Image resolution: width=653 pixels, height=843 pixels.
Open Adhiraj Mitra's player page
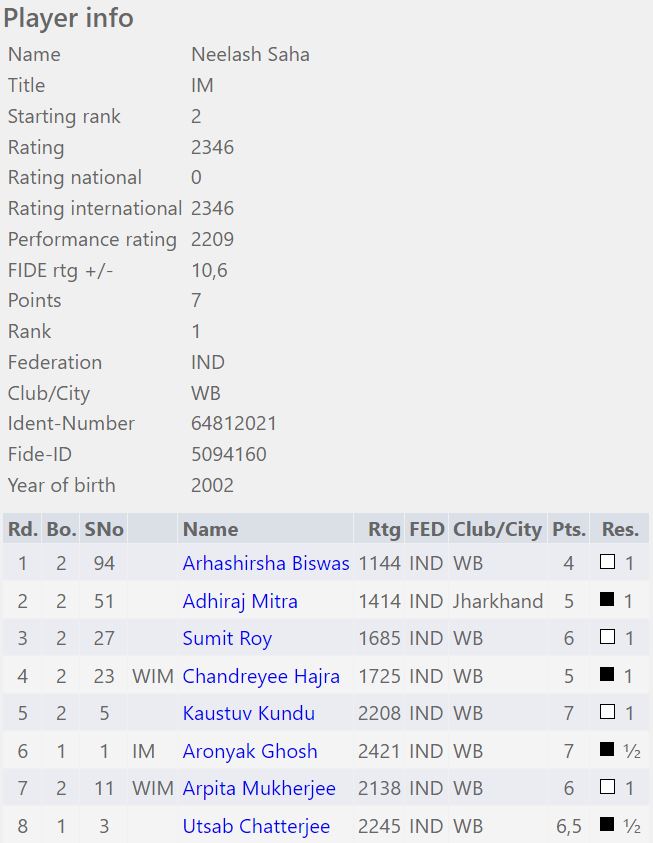coord(240,601)
